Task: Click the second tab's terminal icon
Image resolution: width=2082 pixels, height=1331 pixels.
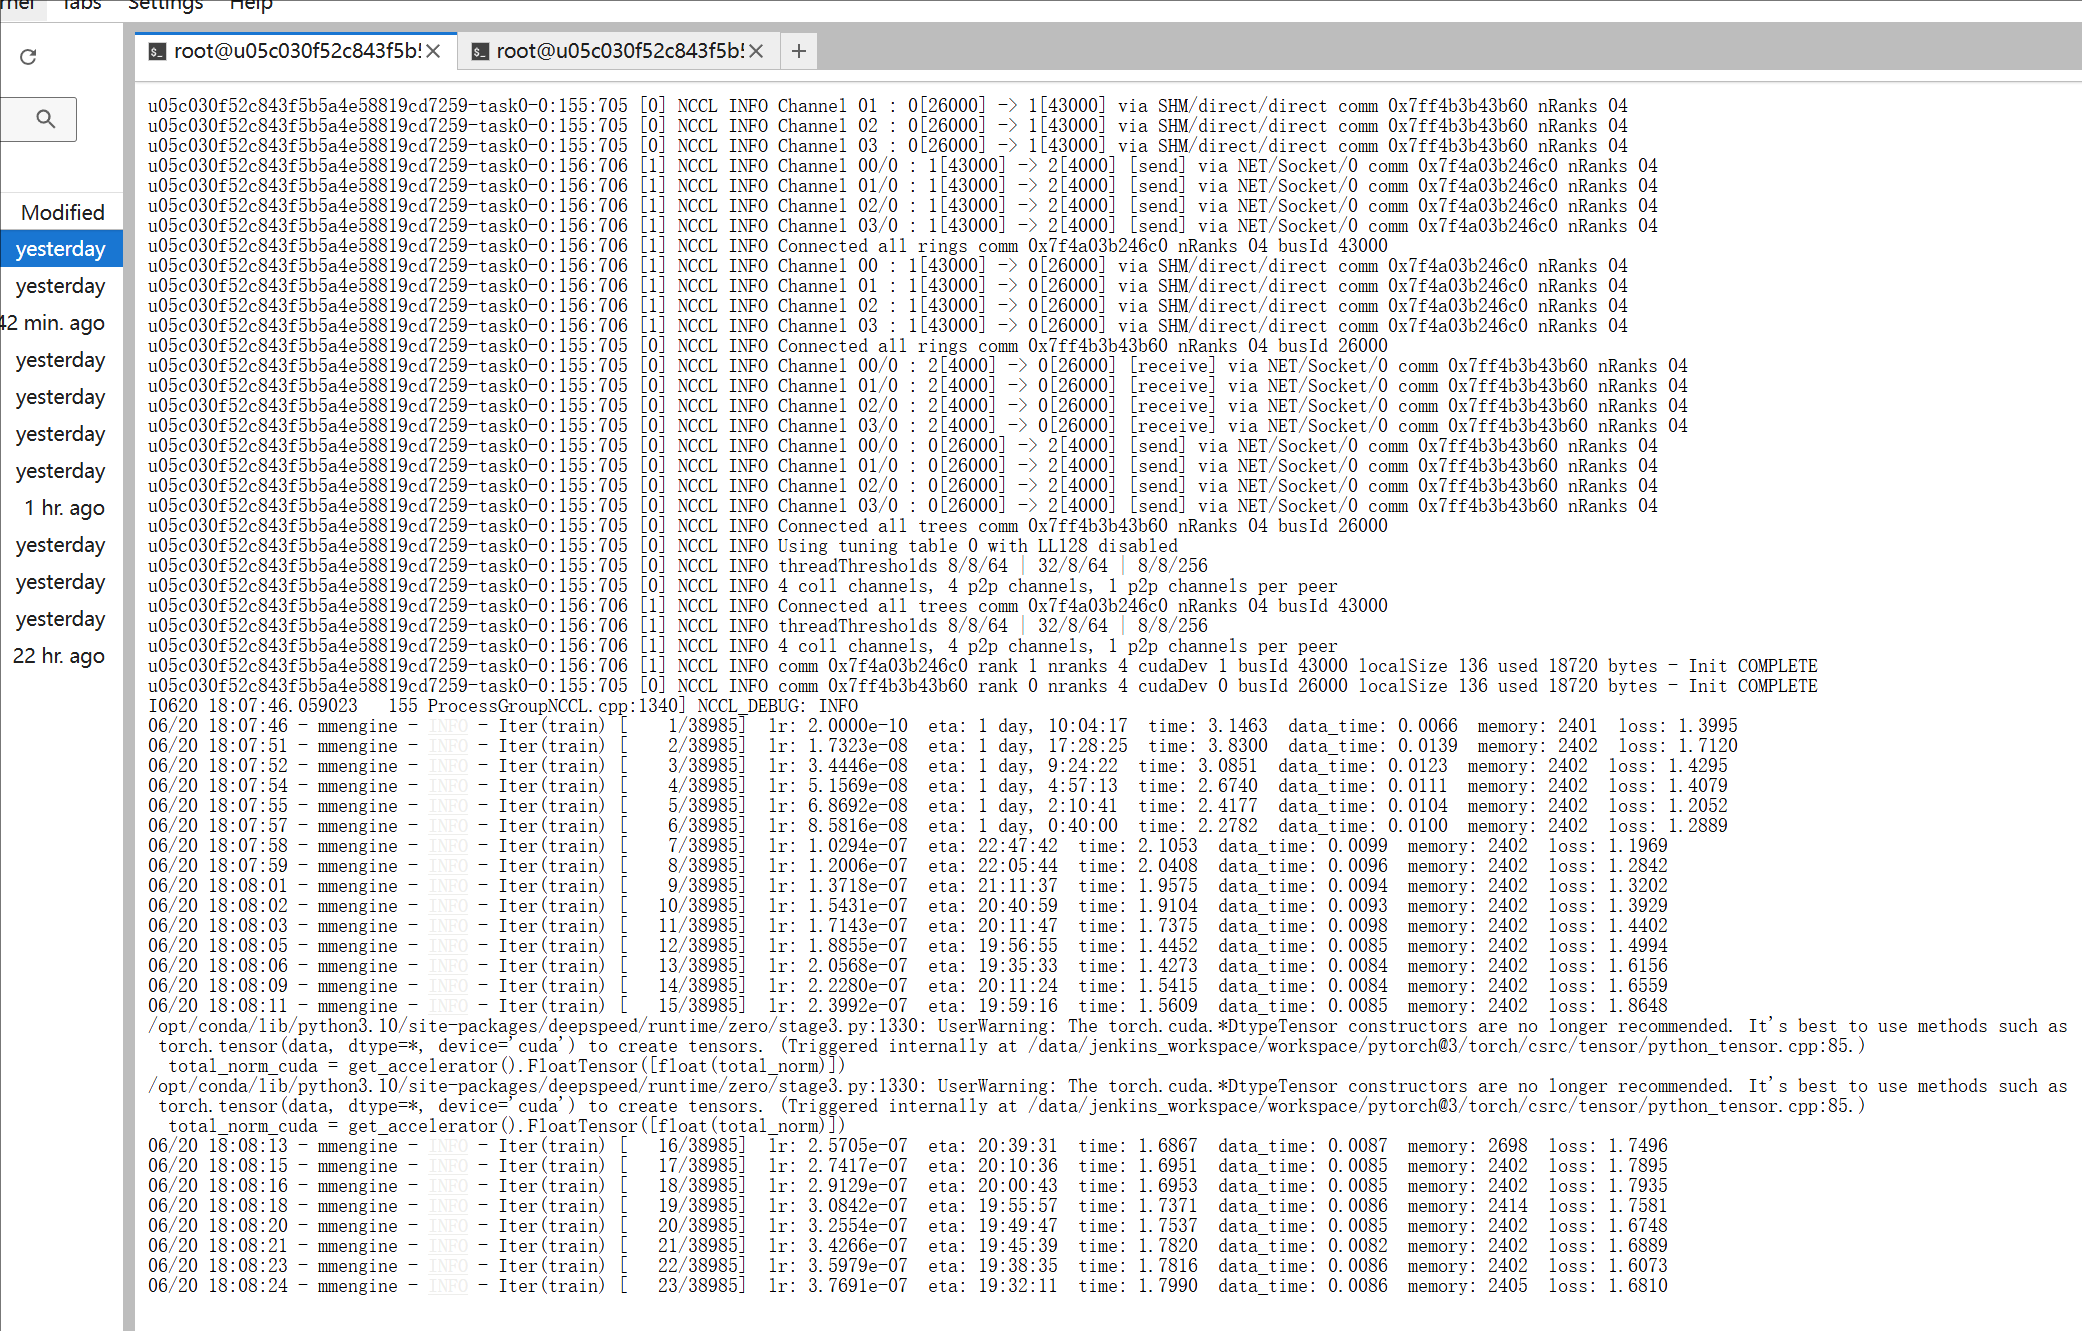Action: coord(480,51)
